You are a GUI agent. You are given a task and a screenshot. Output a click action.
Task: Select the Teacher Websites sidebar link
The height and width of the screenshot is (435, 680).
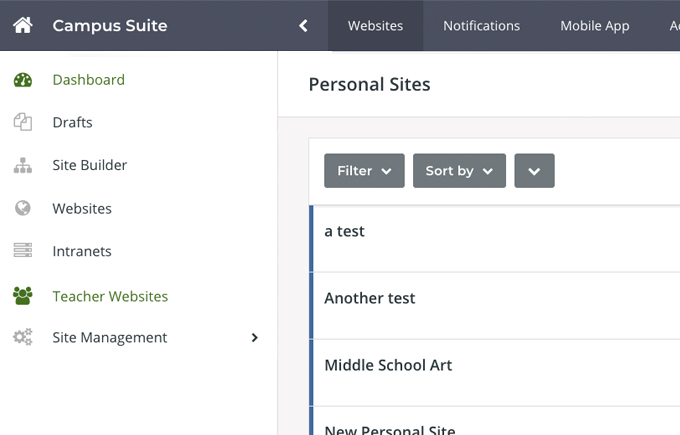point(110,296)
